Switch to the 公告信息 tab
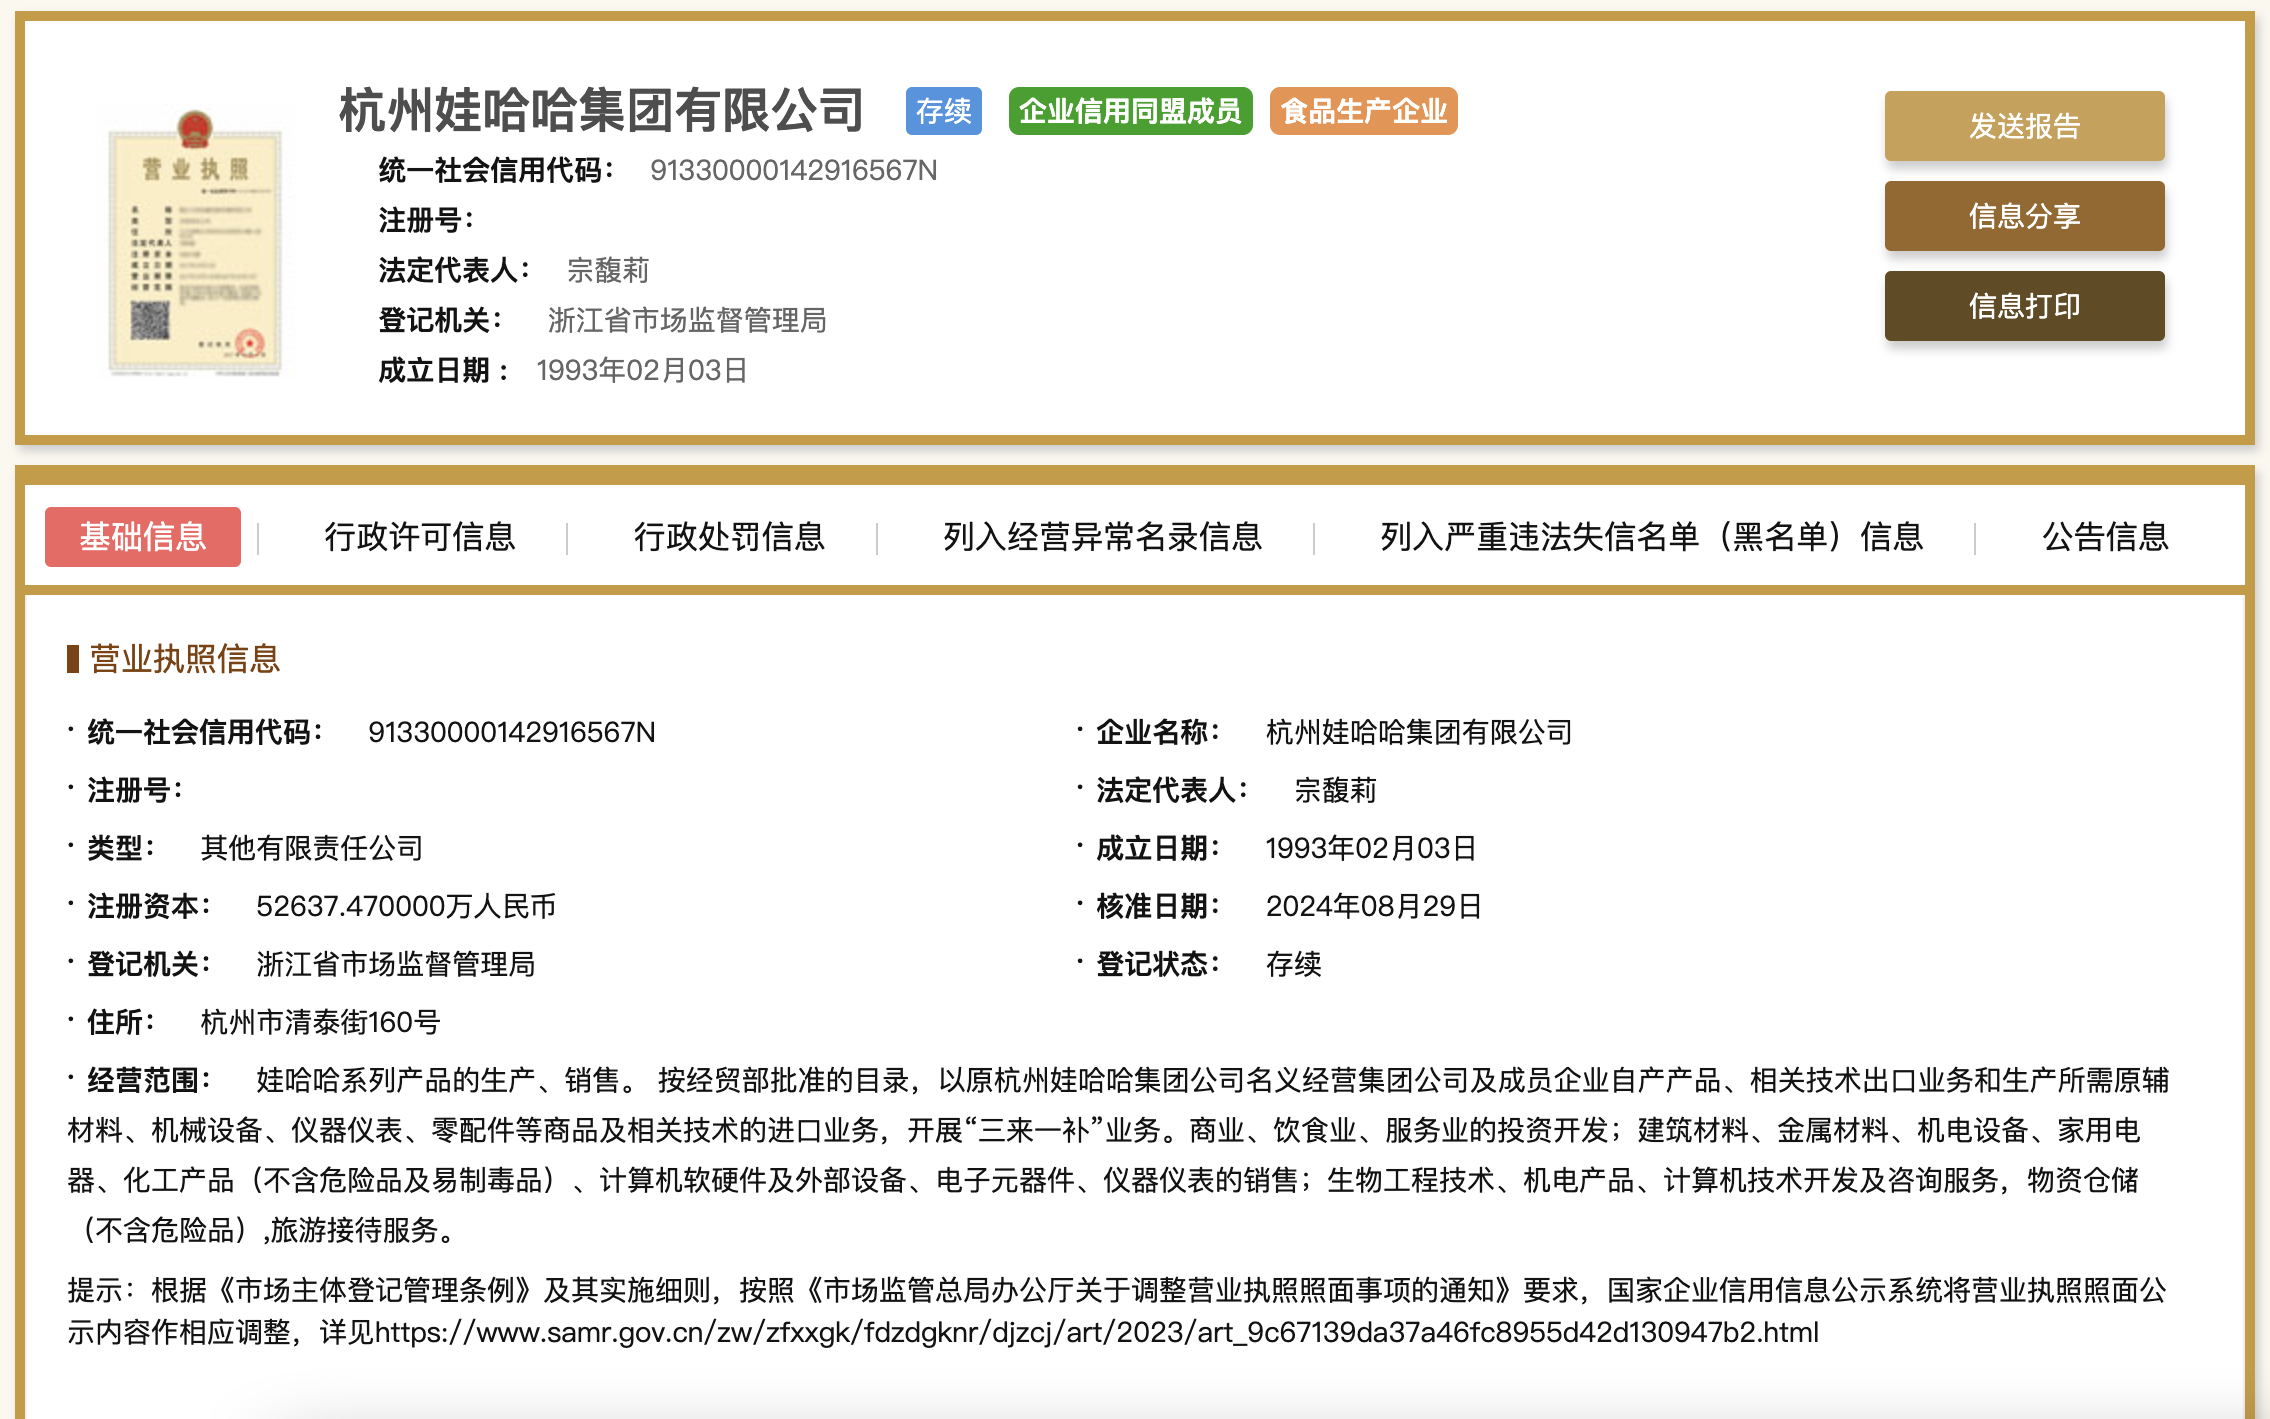2270x1419 pixels. point(2102,537)
